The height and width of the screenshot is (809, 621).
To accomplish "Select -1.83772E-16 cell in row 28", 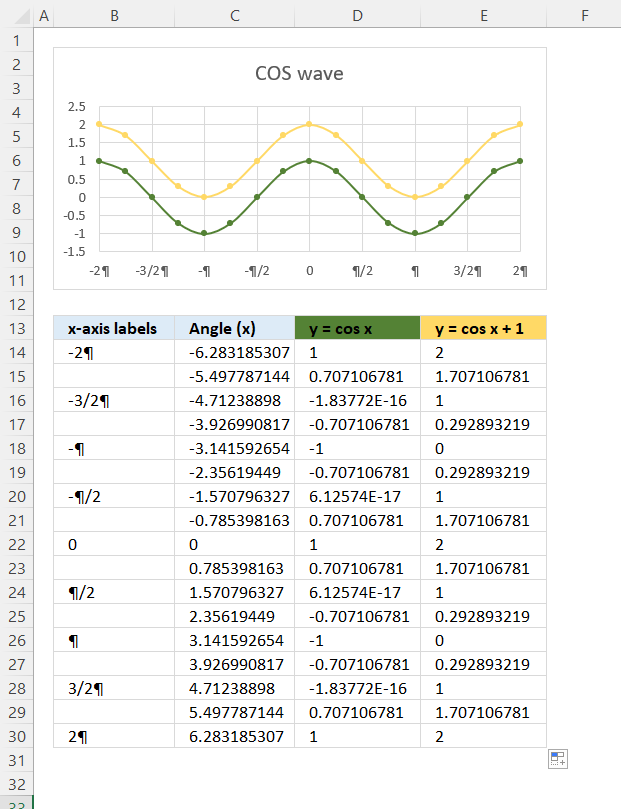I will [x=357, y=688].
